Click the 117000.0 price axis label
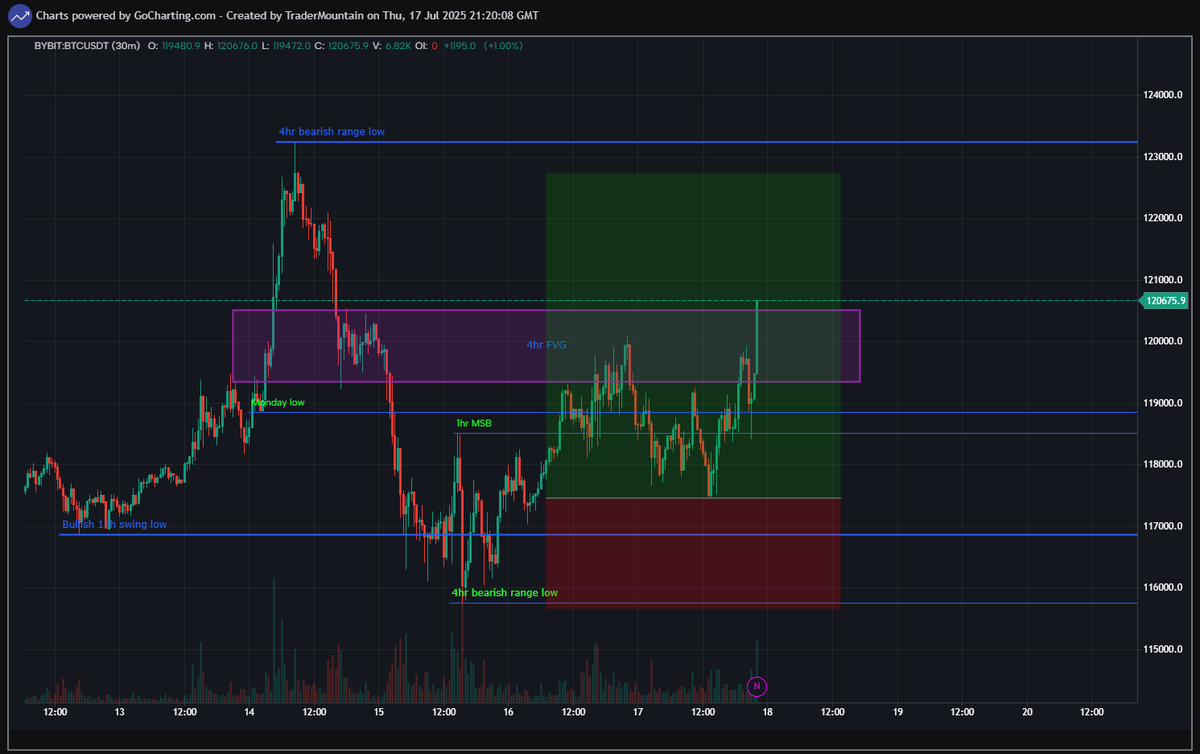Screen dimensions: 1200x754 [x=1165, y=526]
